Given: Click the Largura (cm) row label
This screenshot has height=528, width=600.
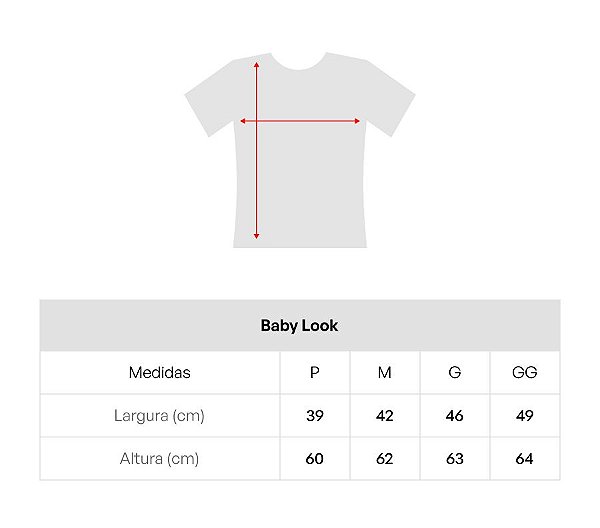Looking at the screenshot, I should (159, 416).
